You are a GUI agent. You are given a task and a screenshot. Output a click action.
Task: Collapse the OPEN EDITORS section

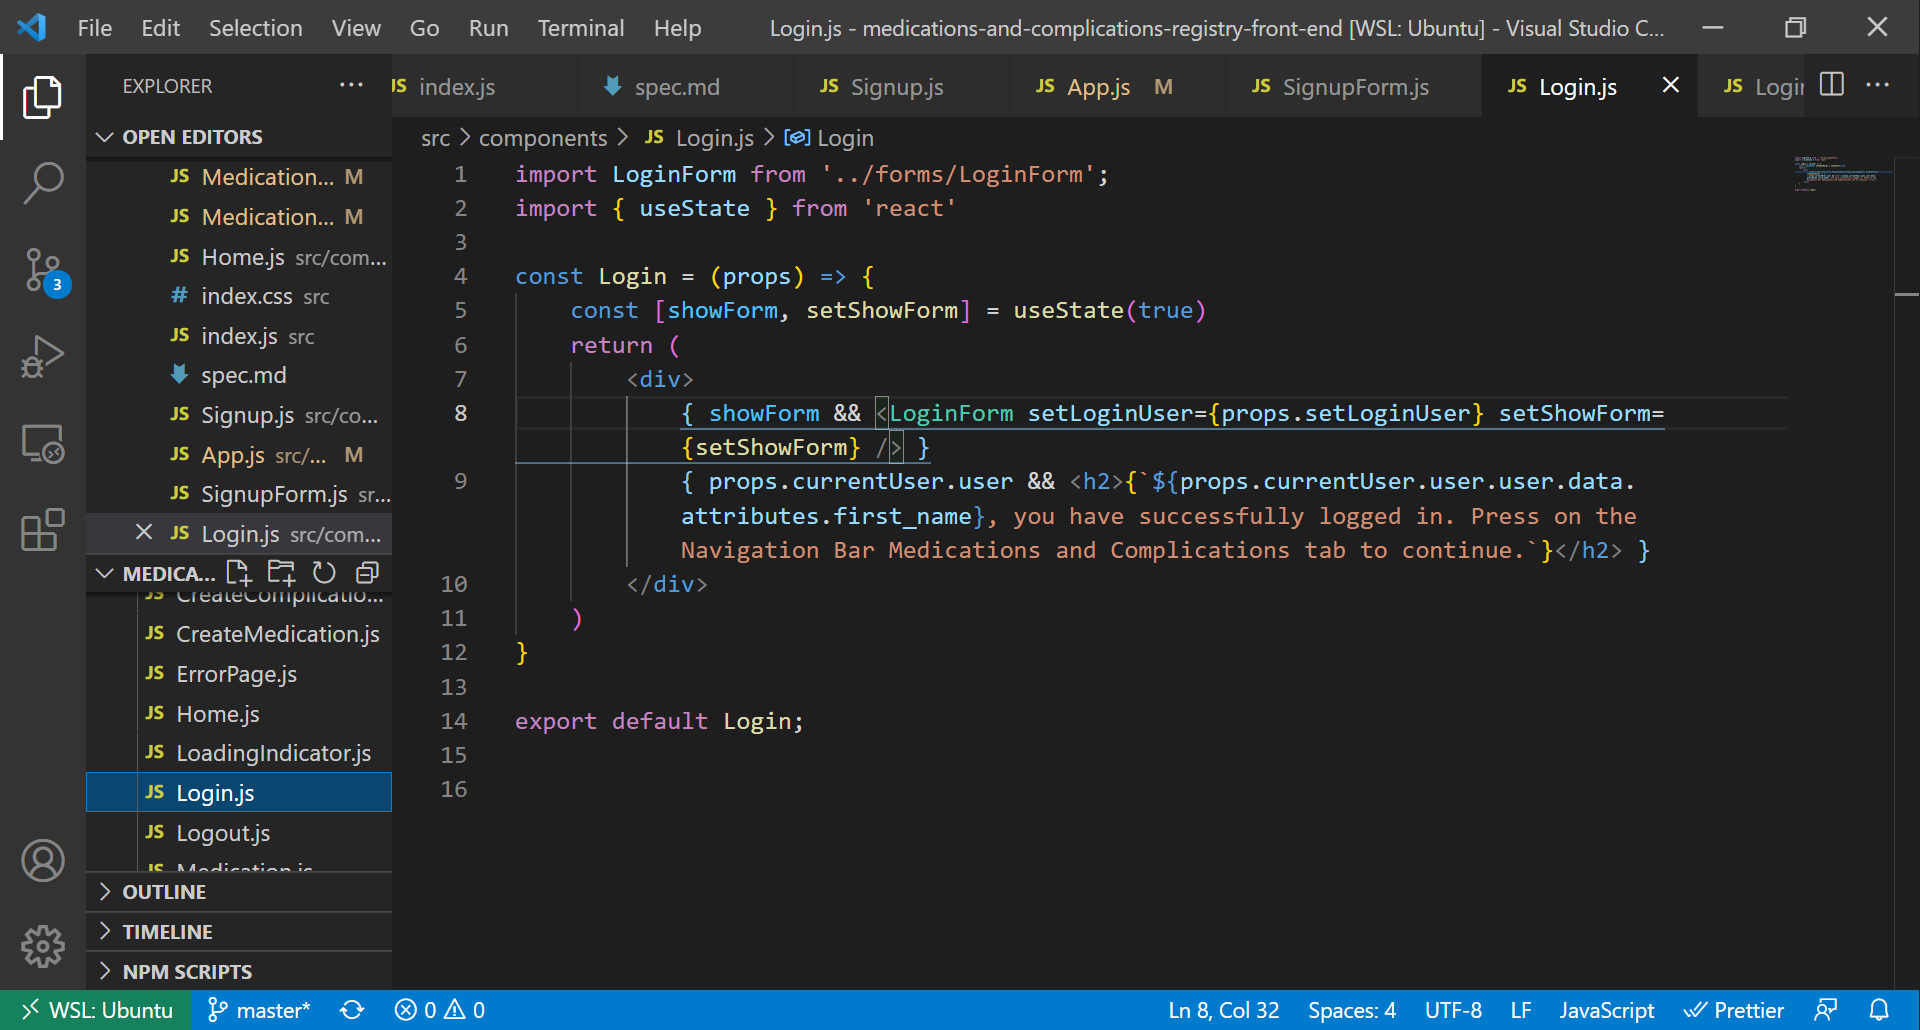tap(192, 137)
